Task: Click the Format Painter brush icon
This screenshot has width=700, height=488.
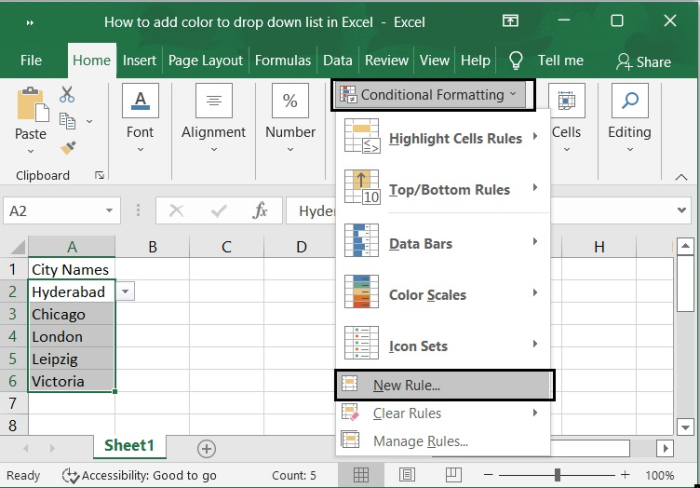Action: click(x=68, y=147)
